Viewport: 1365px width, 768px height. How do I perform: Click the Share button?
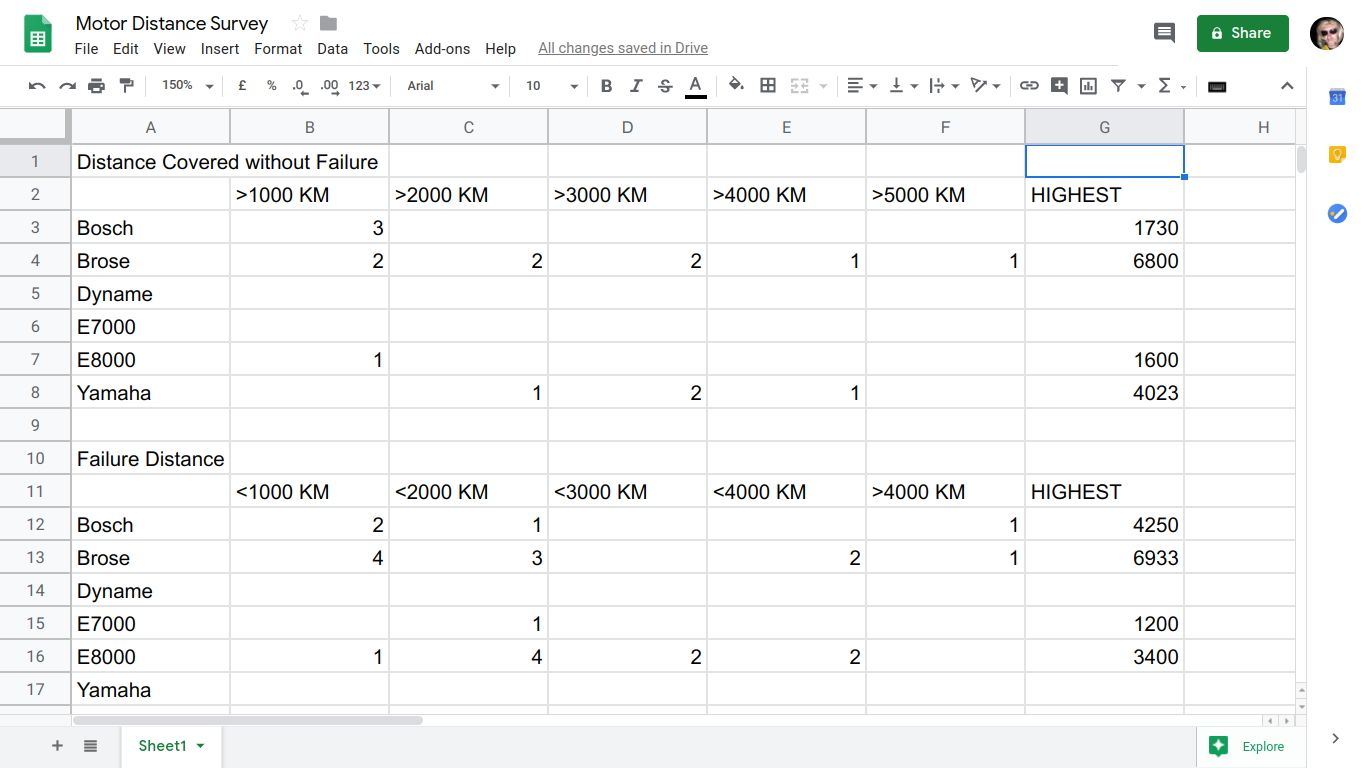point(1243,33)
